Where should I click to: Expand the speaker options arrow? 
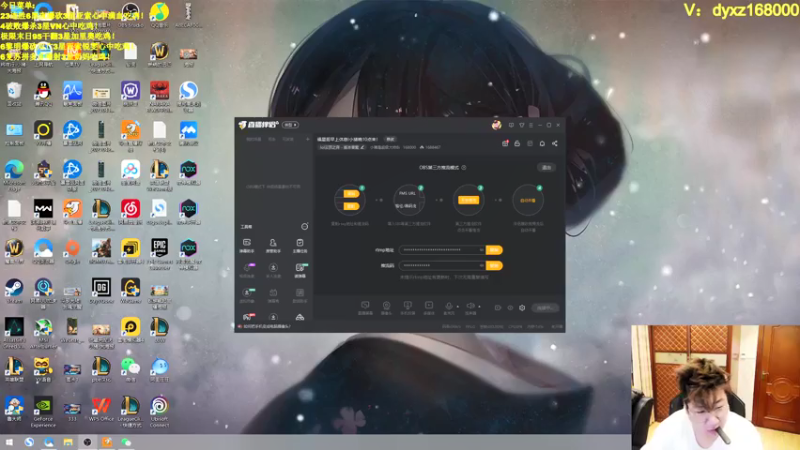click(x=479, y=307)
